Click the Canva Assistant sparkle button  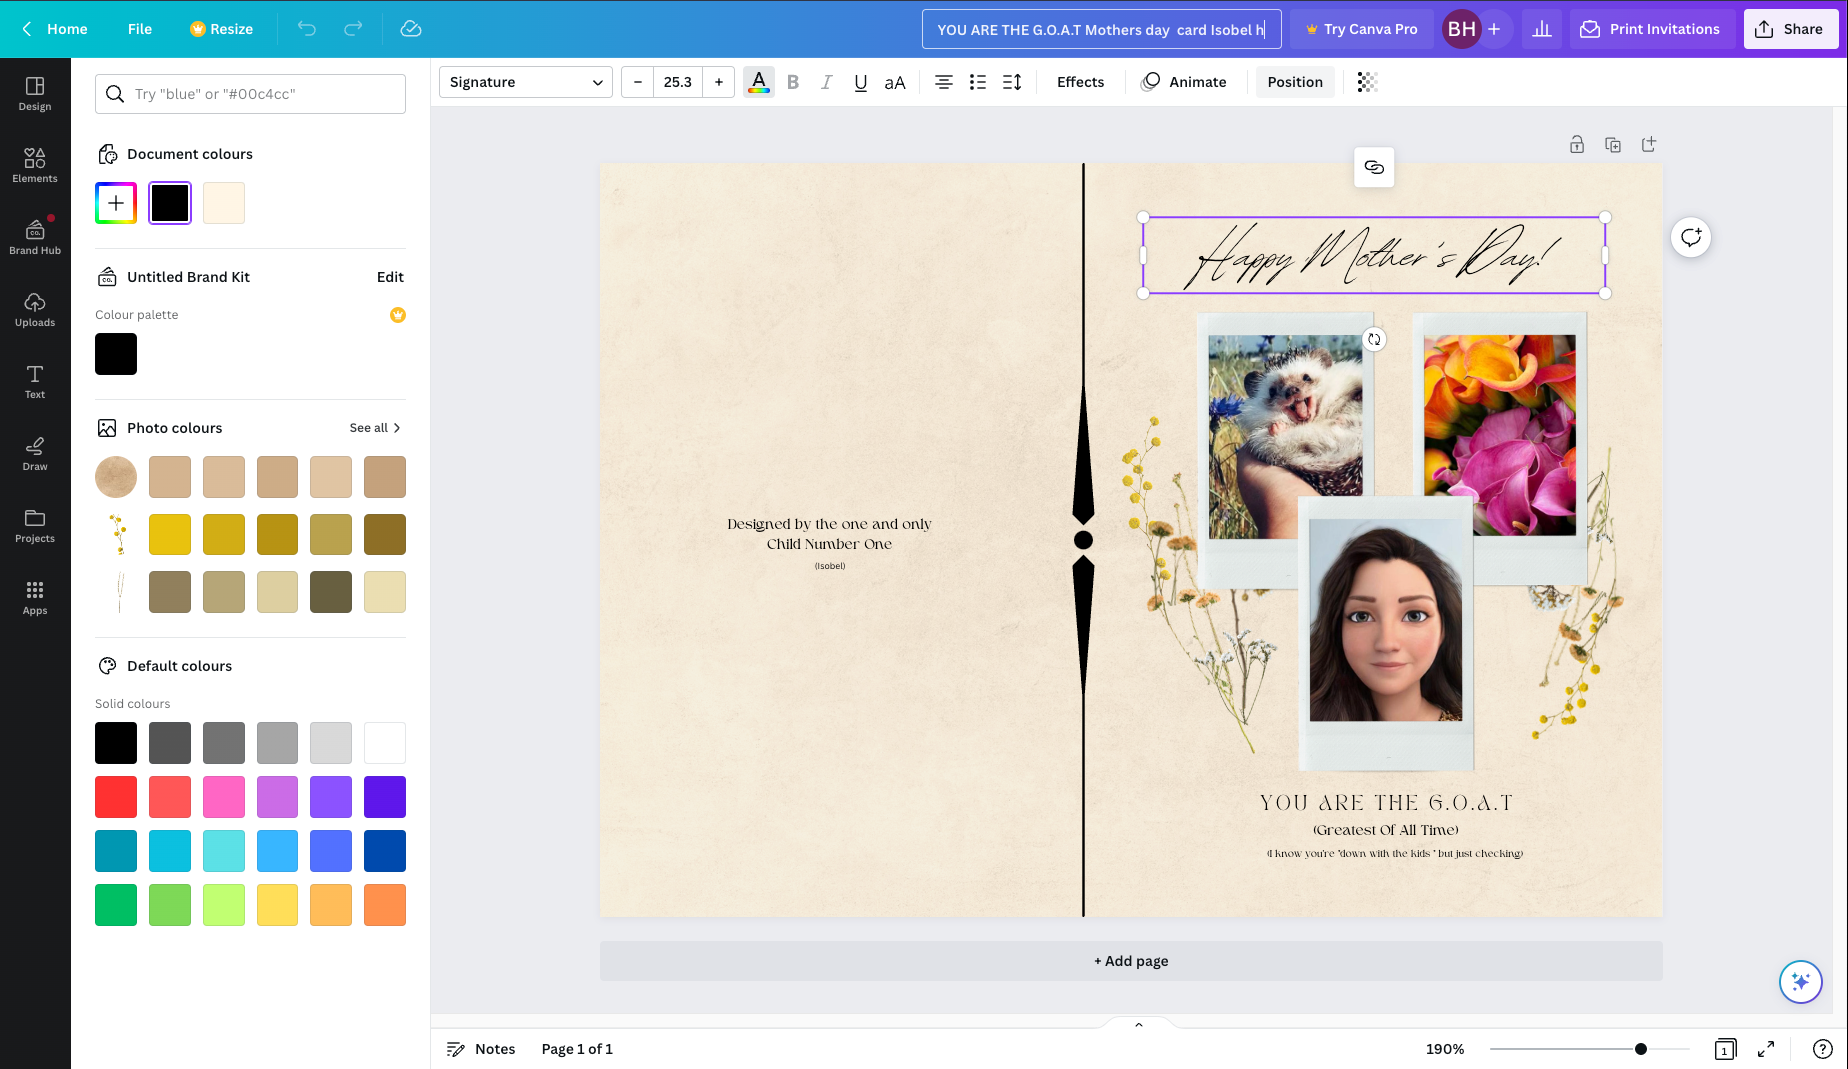click(x=1800, y=982)
